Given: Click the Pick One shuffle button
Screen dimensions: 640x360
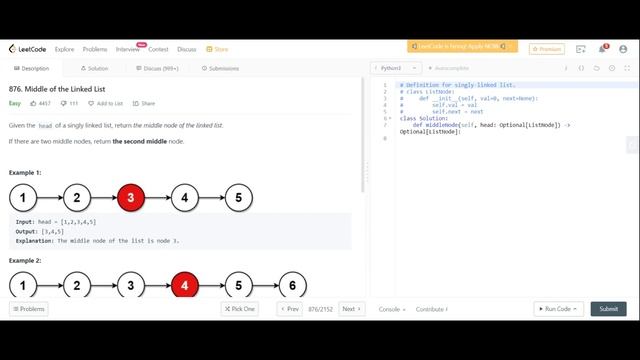Looking at the screenshot, I should pyautogui.click(x=240, y=309).
